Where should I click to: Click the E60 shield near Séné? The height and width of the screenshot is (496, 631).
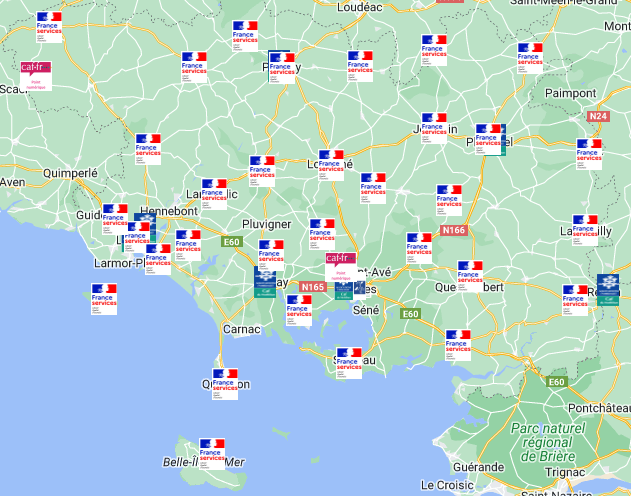410,314
